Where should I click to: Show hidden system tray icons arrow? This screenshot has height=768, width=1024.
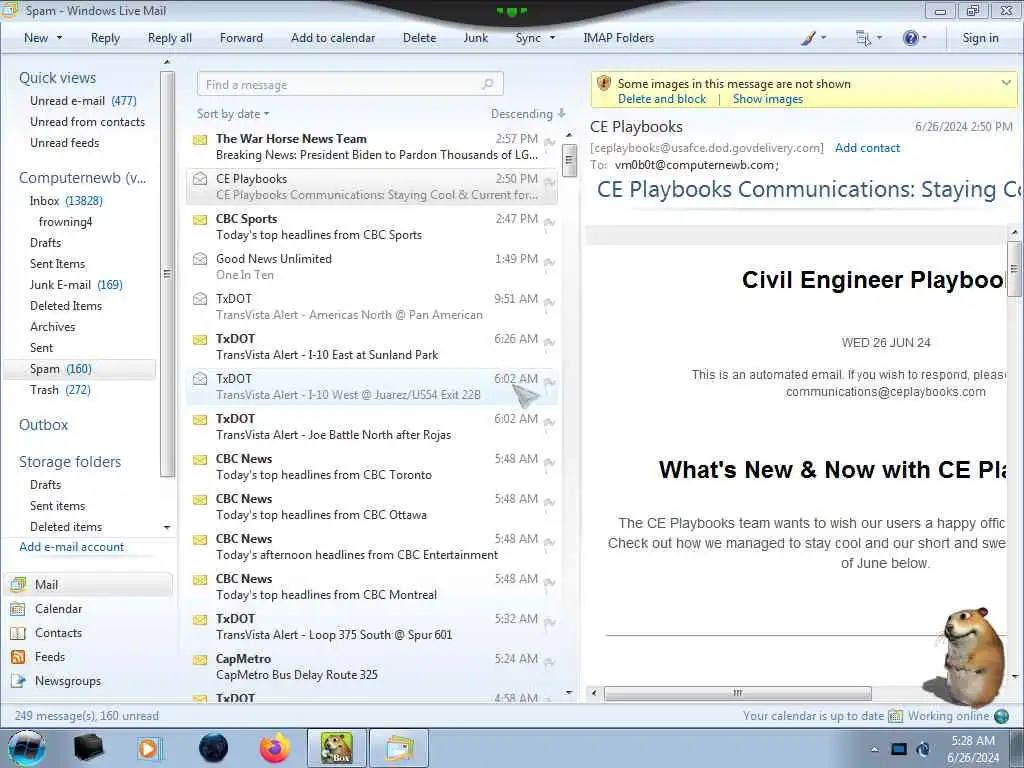pyautogui.click(x=874, y=749)
